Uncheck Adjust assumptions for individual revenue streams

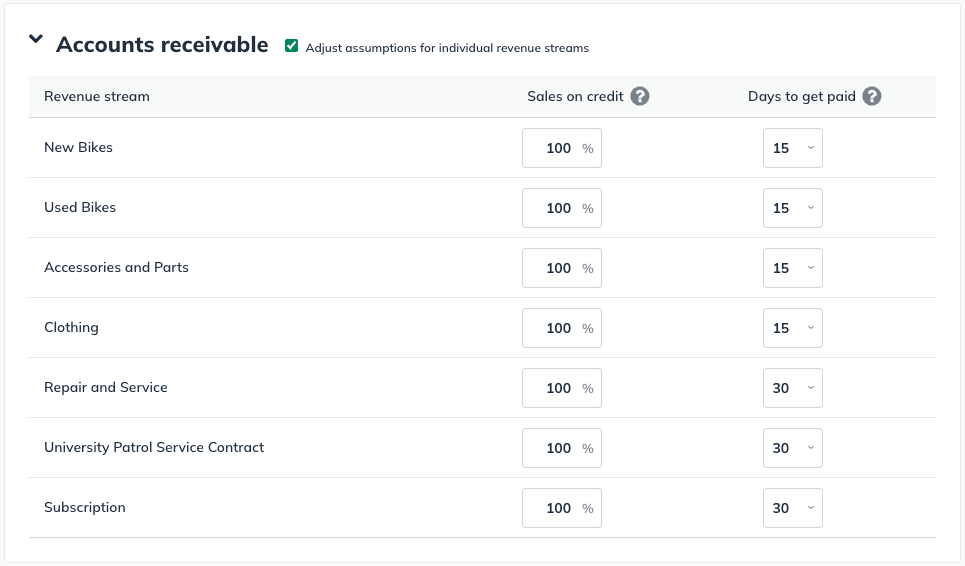click(292, 46)
